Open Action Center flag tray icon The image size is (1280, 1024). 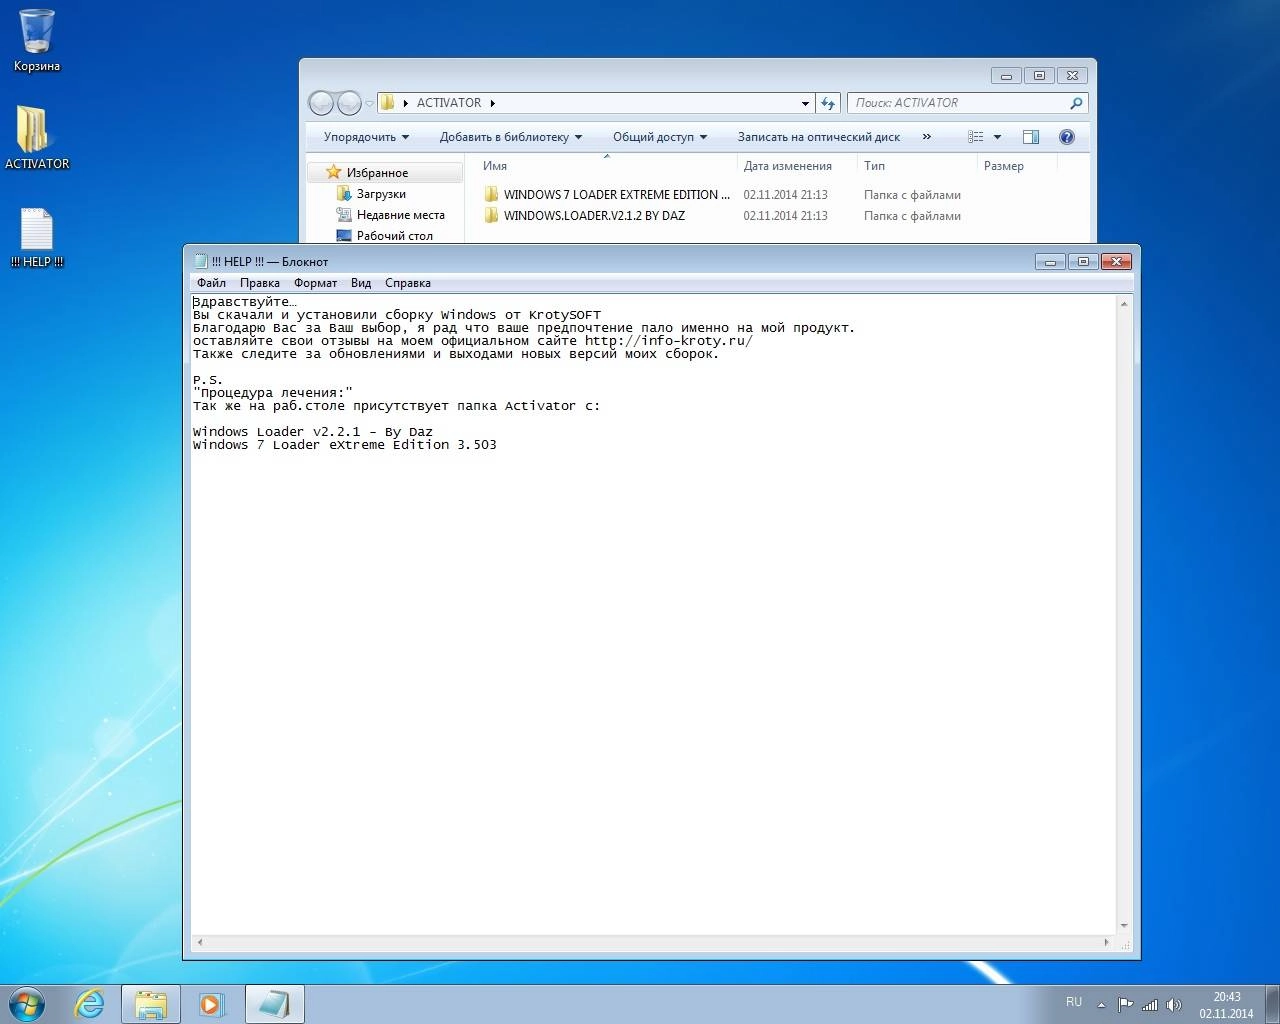[1126, 1005]
